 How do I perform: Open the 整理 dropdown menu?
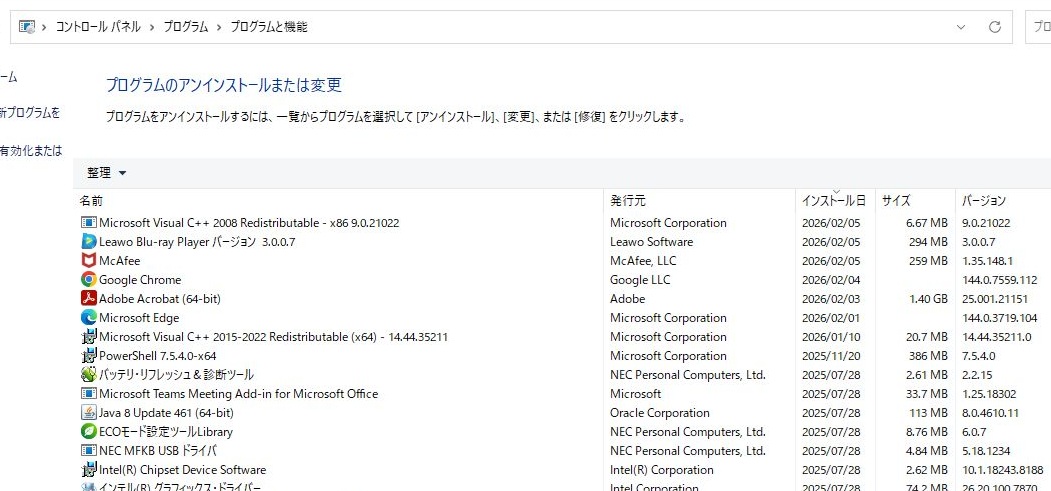(107, 173)
